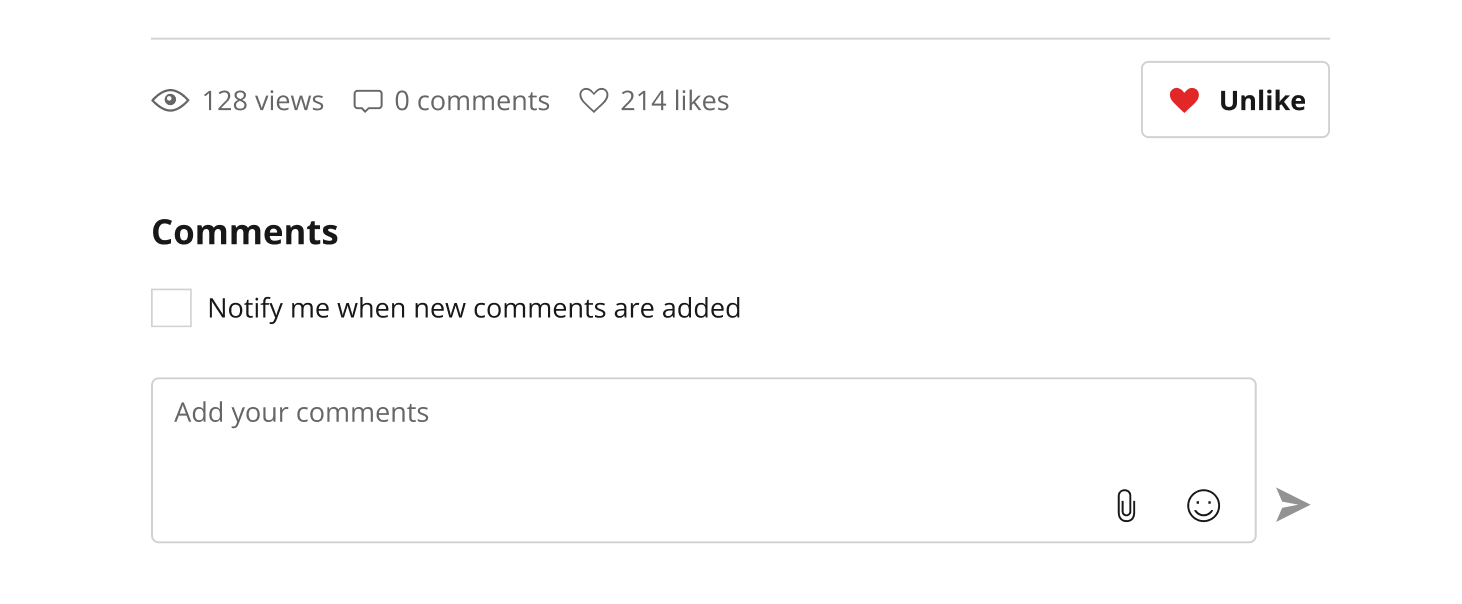Click the word "comments" in the stats row

tap(483, 101)
